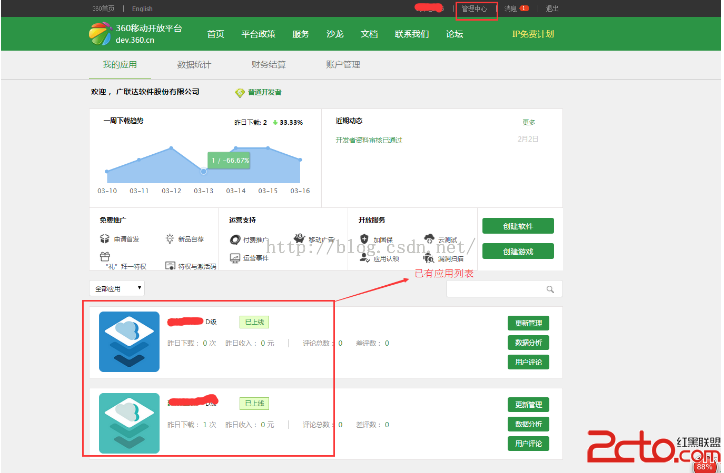Focus the app search input field
Viewport: 724px width, 473px height.
pyautogui.click(x=504, y=289)
